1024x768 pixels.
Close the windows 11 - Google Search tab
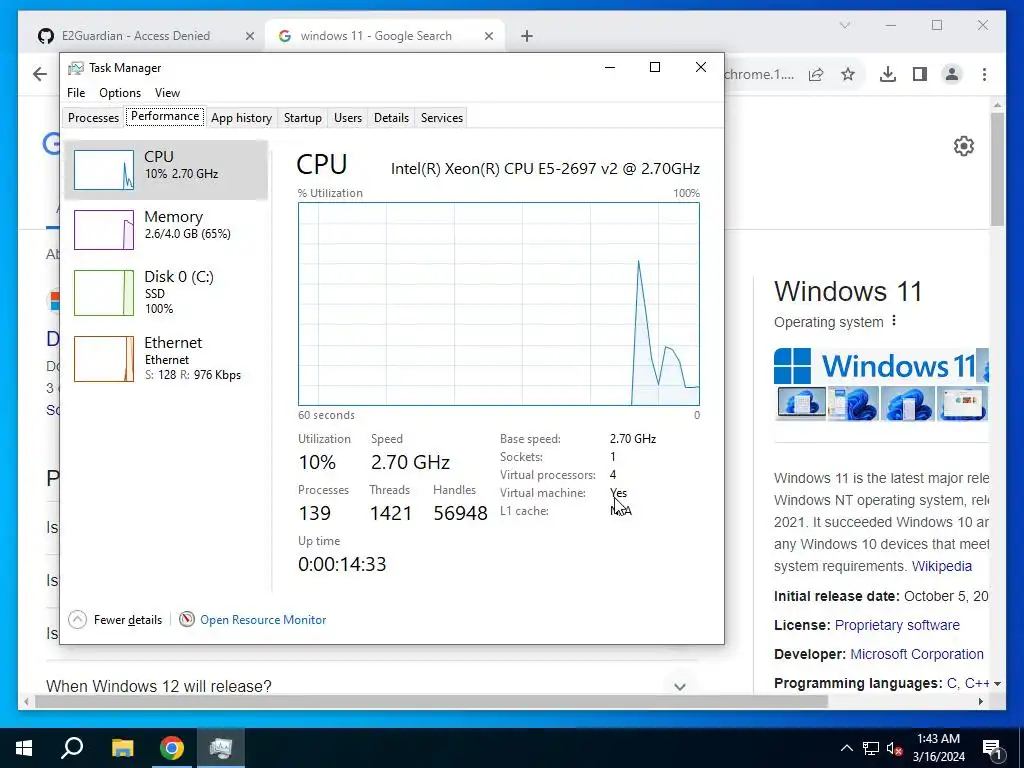point(488,37)
